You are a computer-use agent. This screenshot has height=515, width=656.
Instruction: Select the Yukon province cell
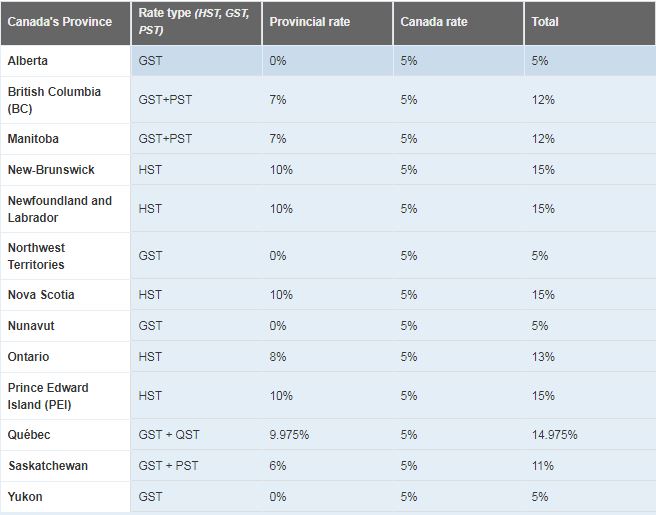[x=25, y=497]
